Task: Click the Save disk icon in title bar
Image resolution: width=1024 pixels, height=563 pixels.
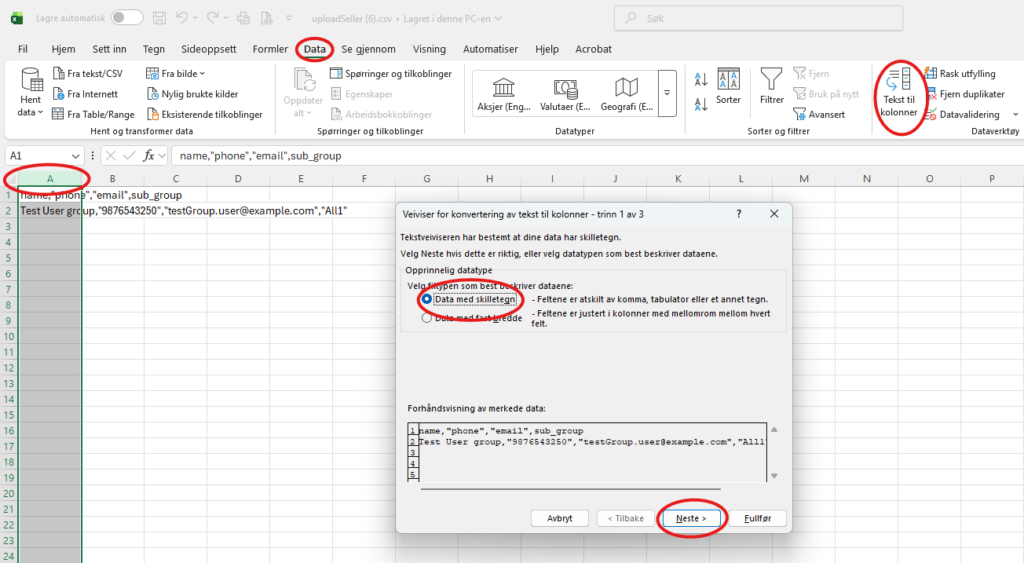Action: tap(160, 17)
